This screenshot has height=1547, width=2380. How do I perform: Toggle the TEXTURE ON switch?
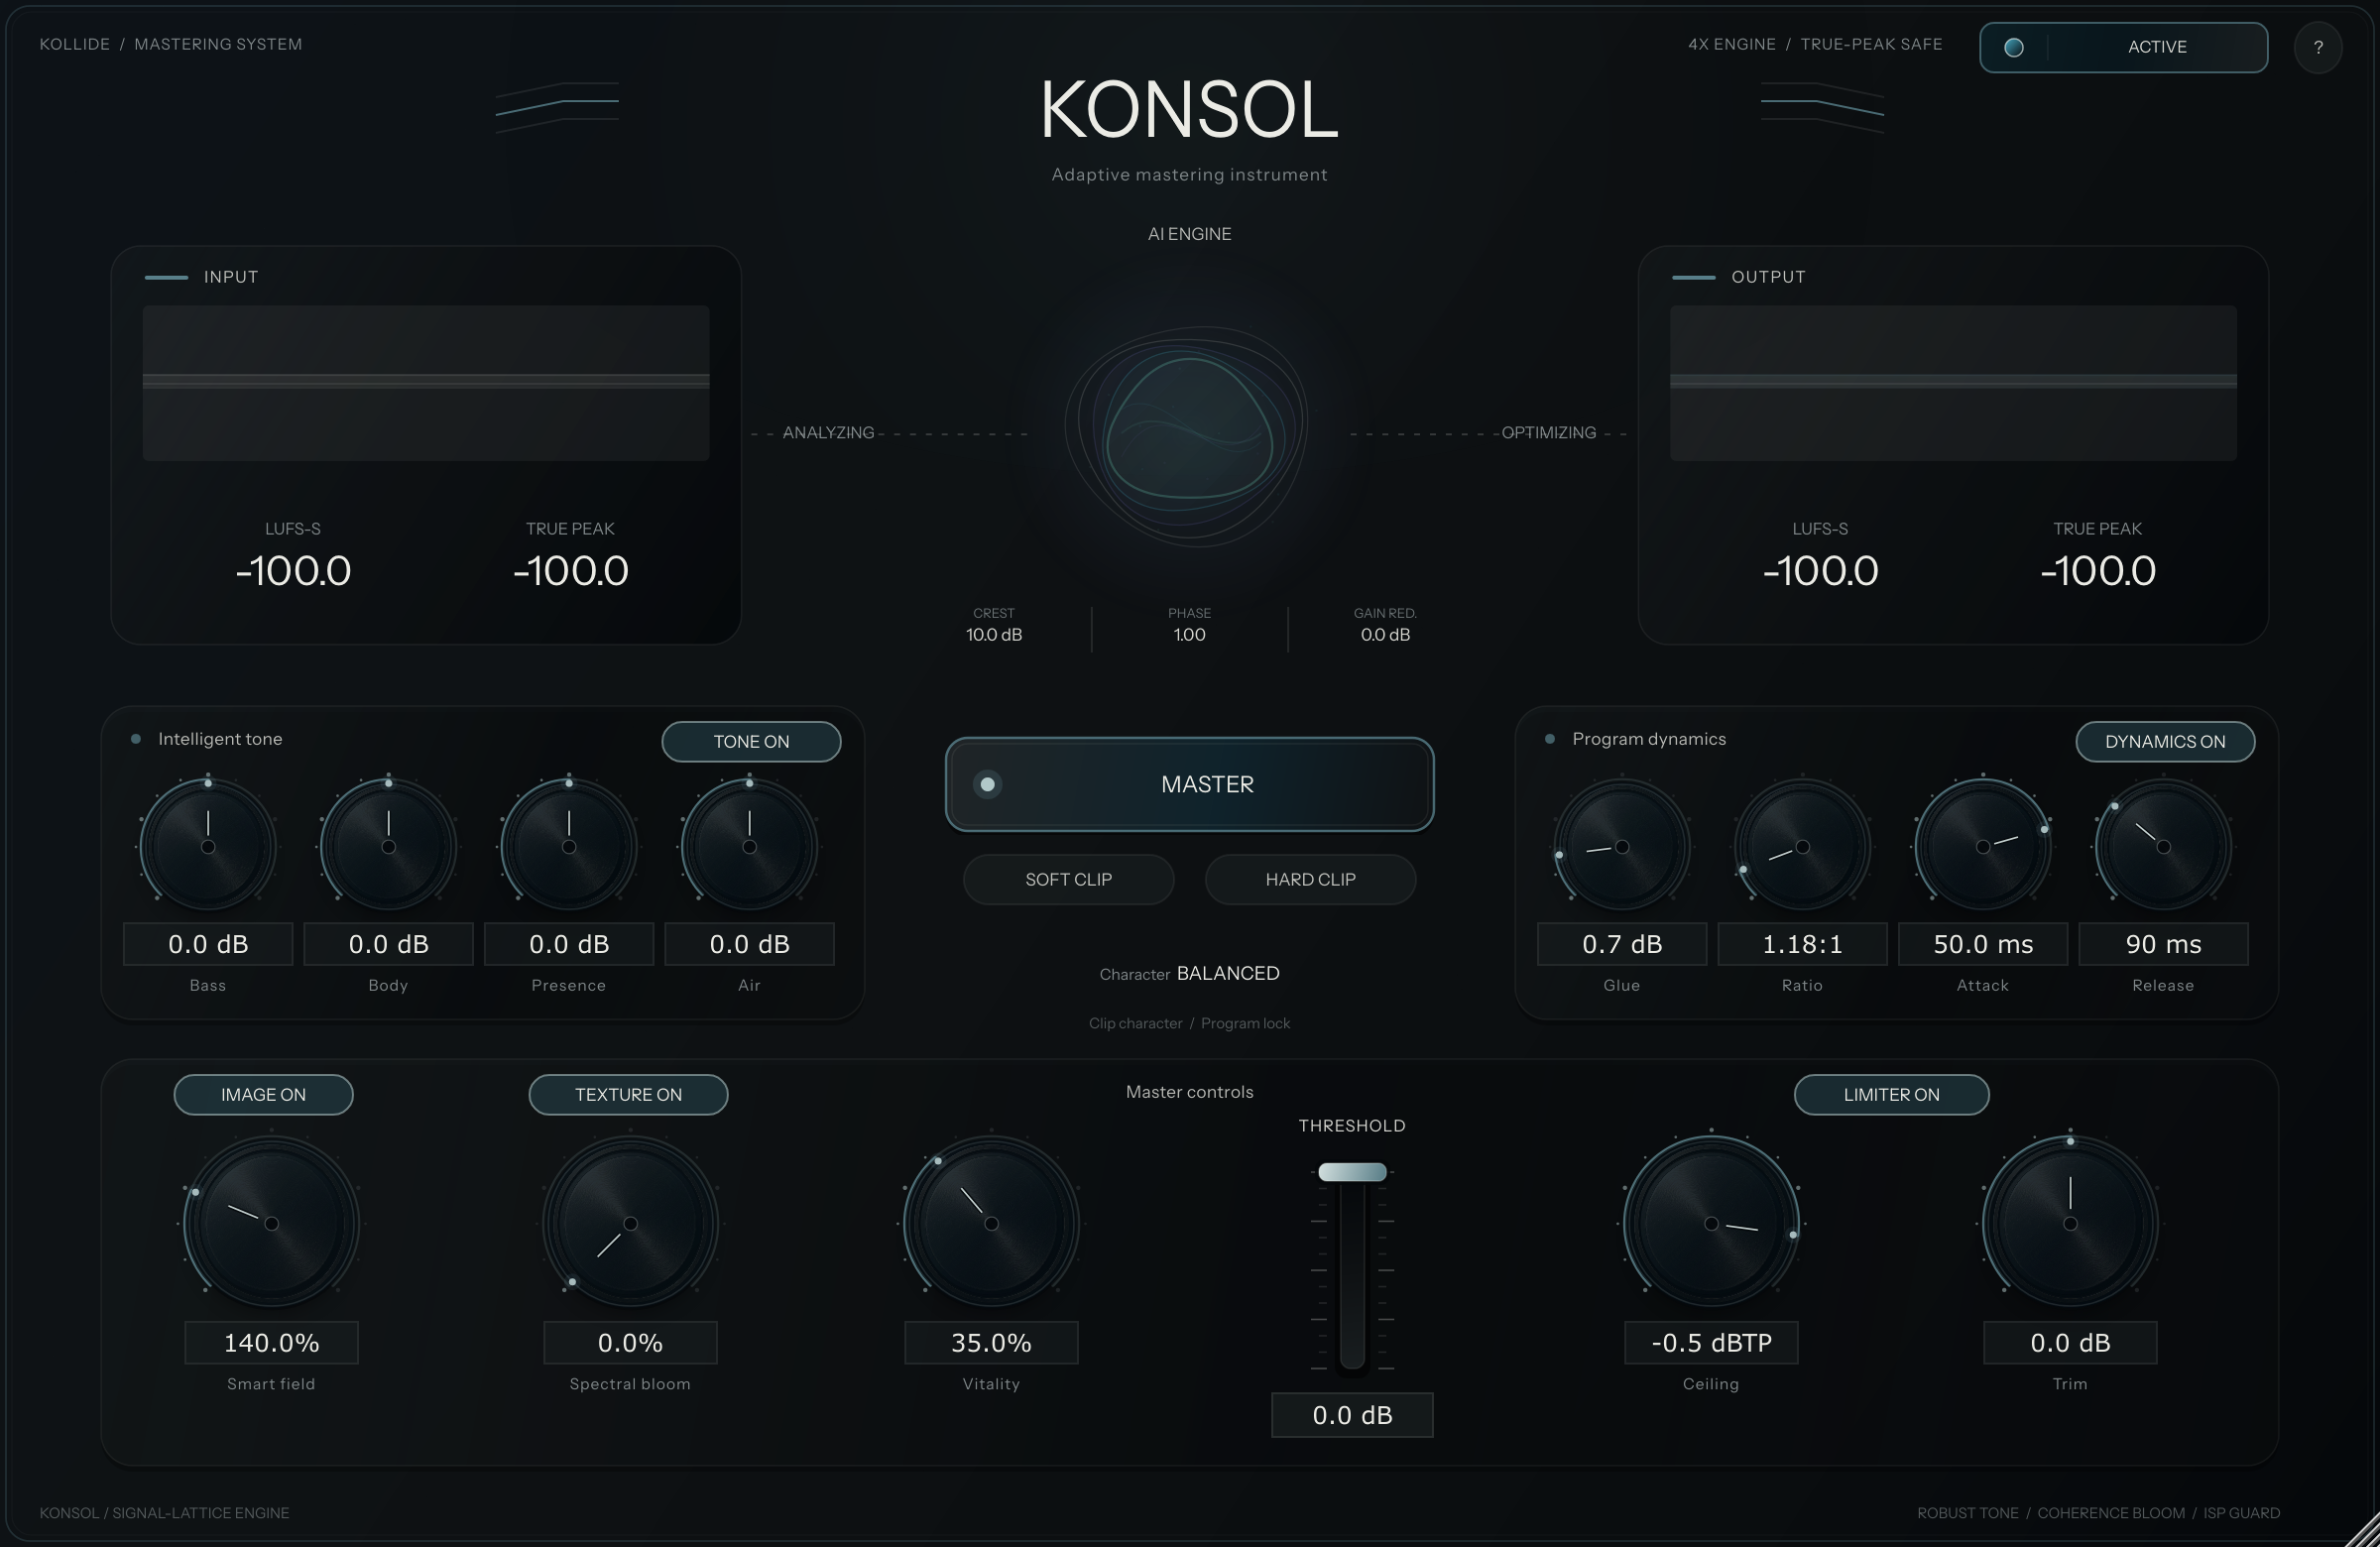(x=628, y=1094)
